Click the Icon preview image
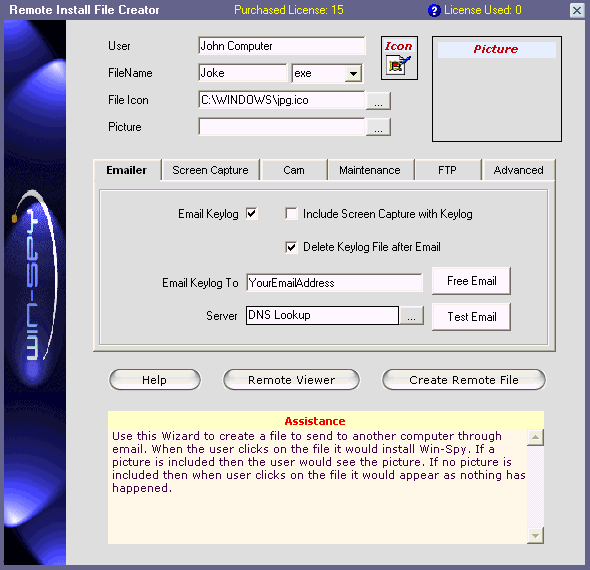 [x=399, y=65]
